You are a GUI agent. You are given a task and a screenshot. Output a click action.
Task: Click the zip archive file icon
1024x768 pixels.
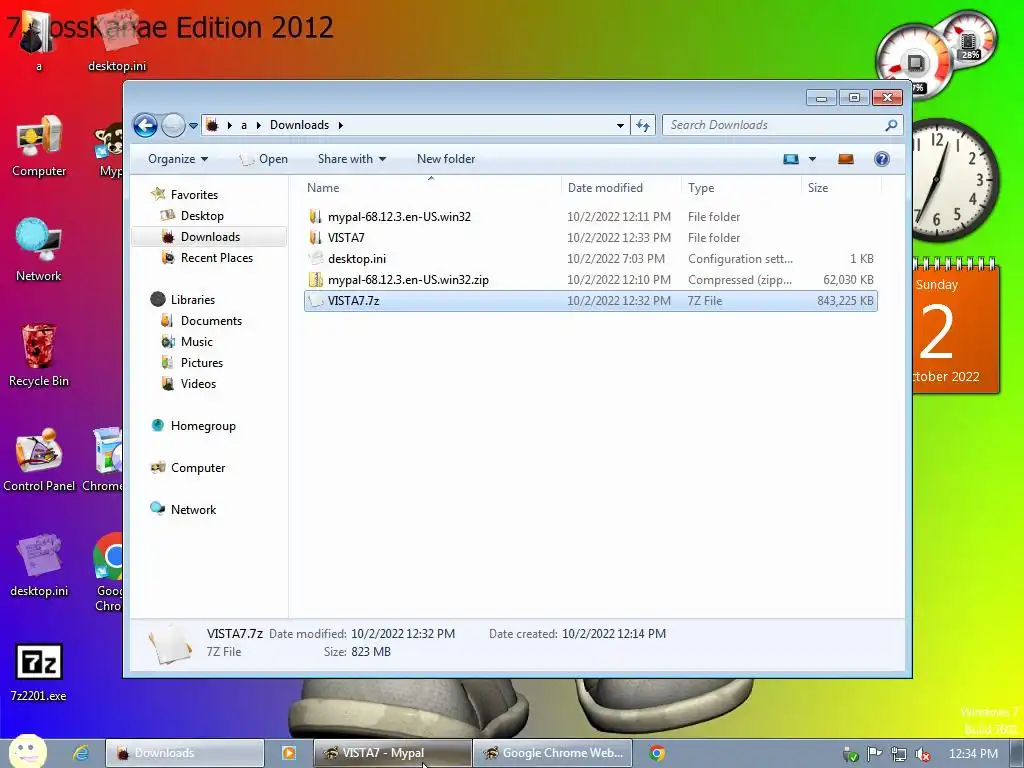point(315,280)
